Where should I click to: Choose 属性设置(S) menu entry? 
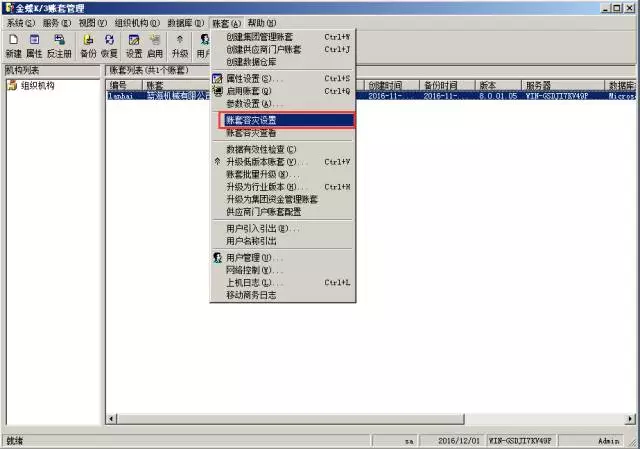(282, 78)
